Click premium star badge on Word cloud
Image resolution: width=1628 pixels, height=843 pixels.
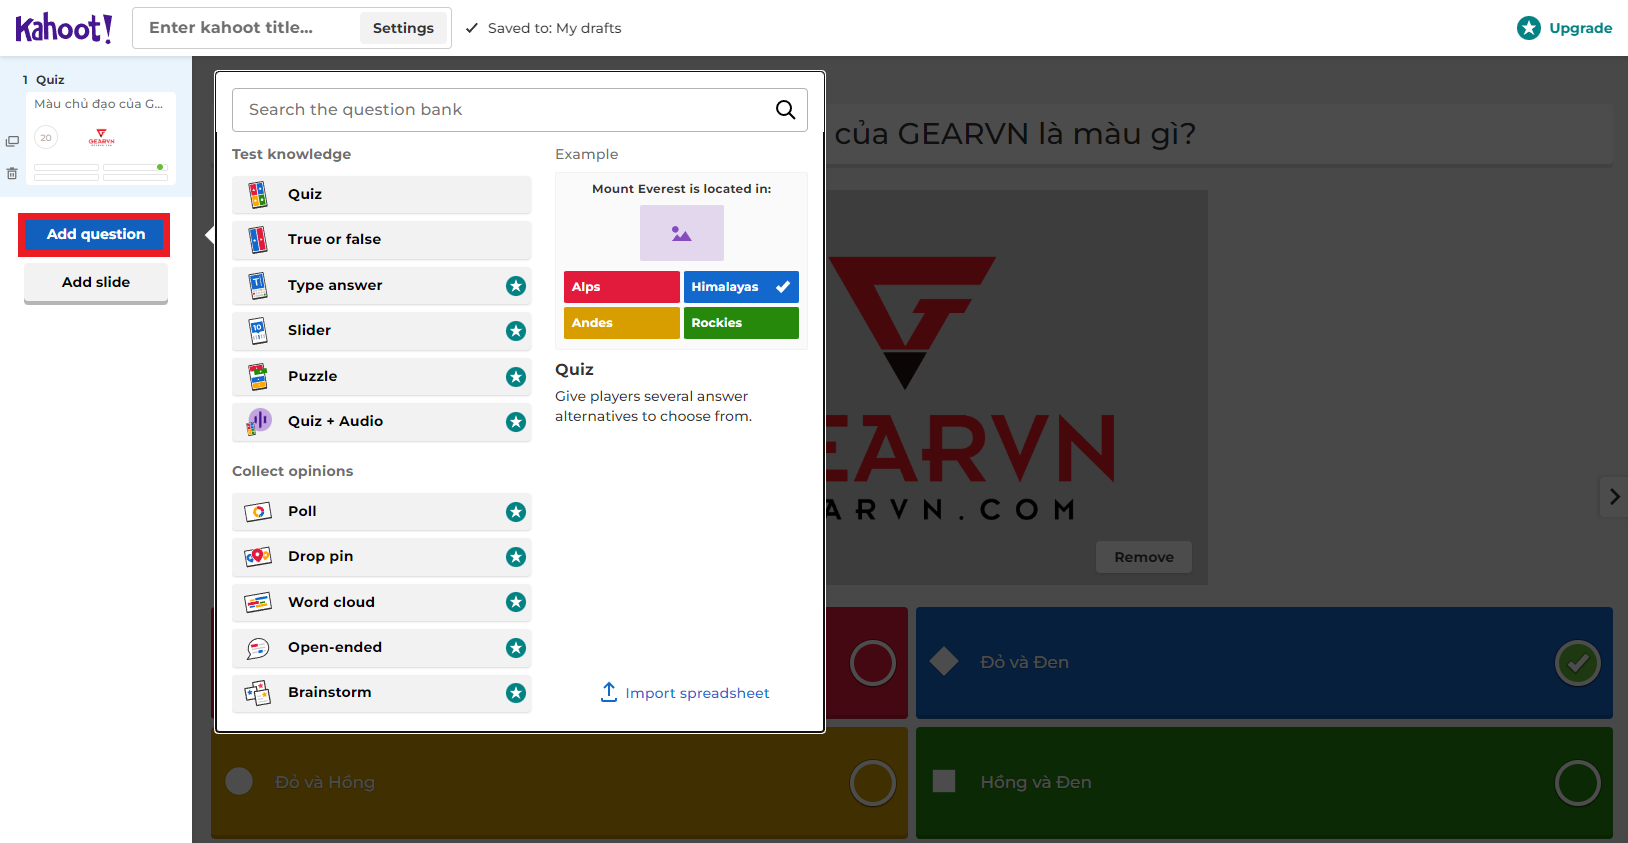516,602
